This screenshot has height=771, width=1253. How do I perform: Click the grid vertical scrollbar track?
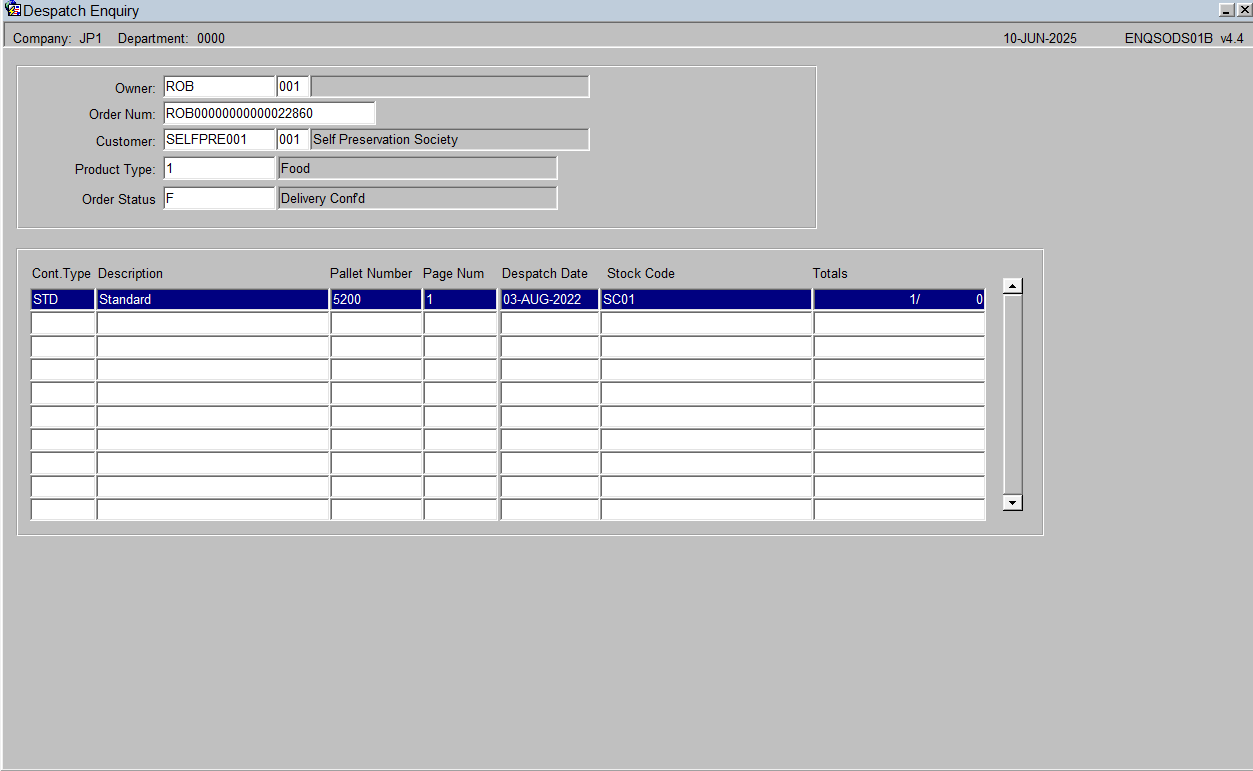click(x=1013, y=395)
